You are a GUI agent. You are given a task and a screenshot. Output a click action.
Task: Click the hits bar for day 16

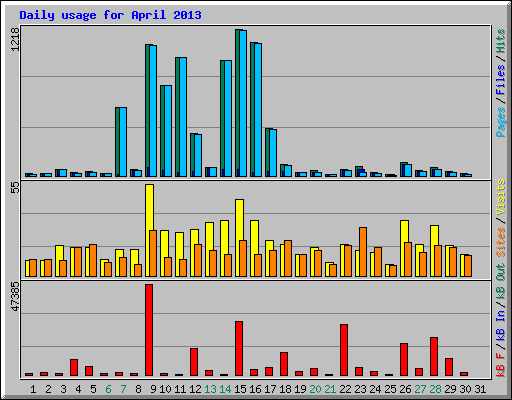click(x=252, y=109)
